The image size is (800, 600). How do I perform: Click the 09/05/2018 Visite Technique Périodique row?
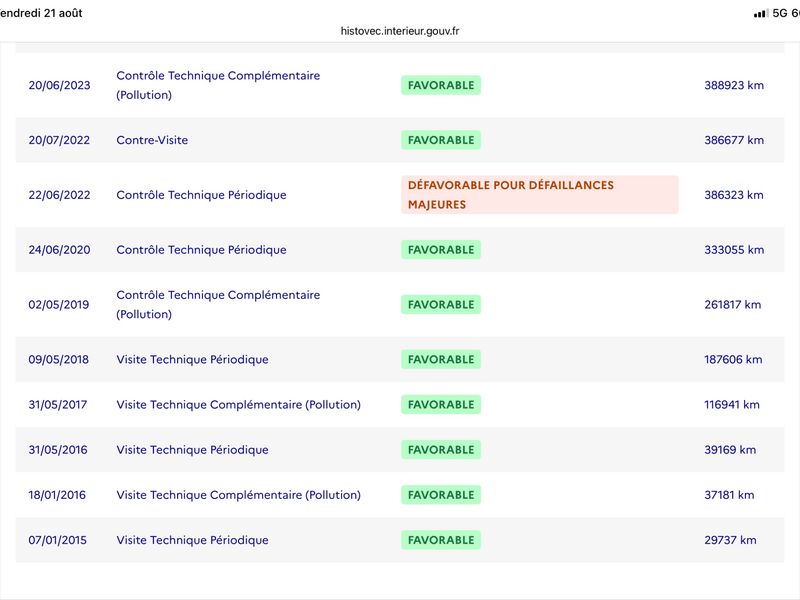pos(400,360)
